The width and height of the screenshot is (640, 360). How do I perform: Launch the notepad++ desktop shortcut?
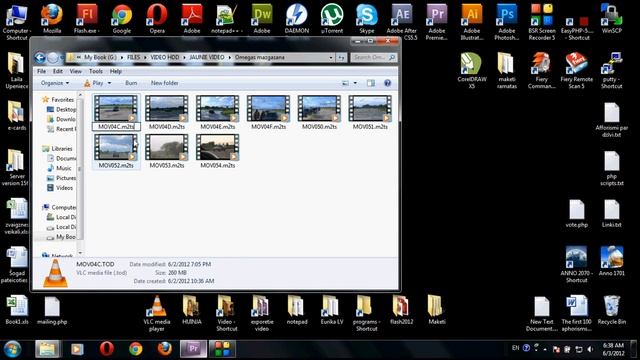coord(227,19)
